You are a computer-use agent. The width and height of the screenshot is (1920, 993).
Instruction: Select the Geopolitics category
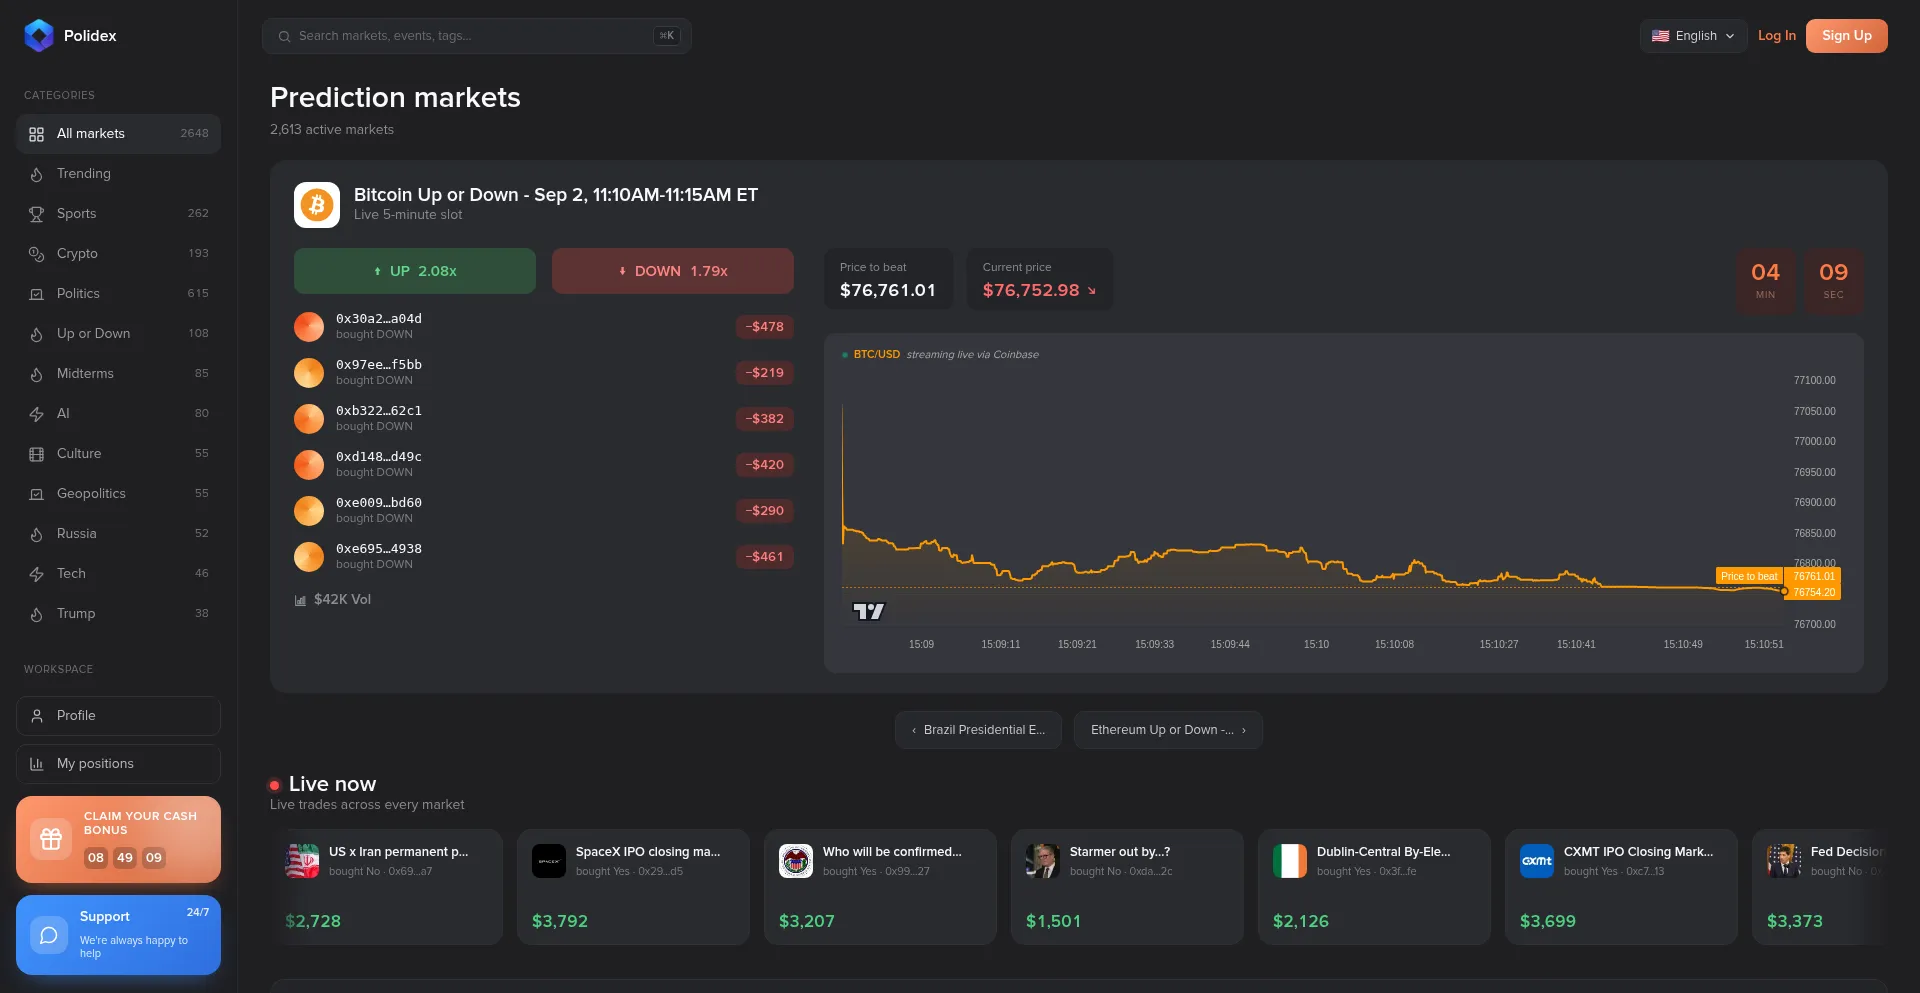coord(118,494)
